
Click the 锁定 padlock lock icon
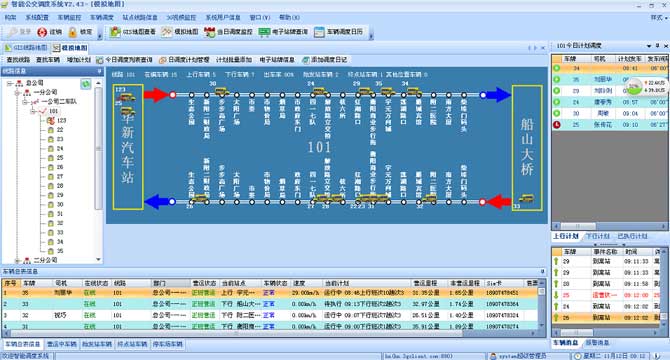tap(73, 32)
